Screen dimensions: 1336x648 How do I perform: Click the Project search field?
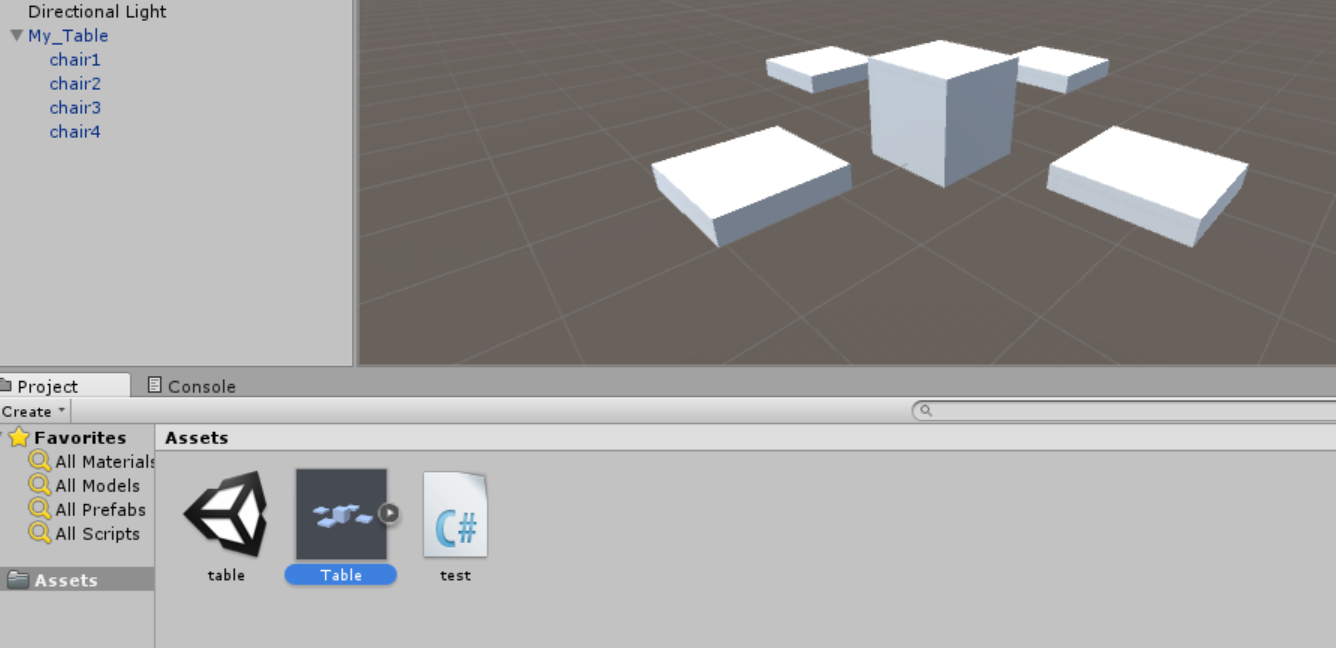click(x=1124, y=411)
